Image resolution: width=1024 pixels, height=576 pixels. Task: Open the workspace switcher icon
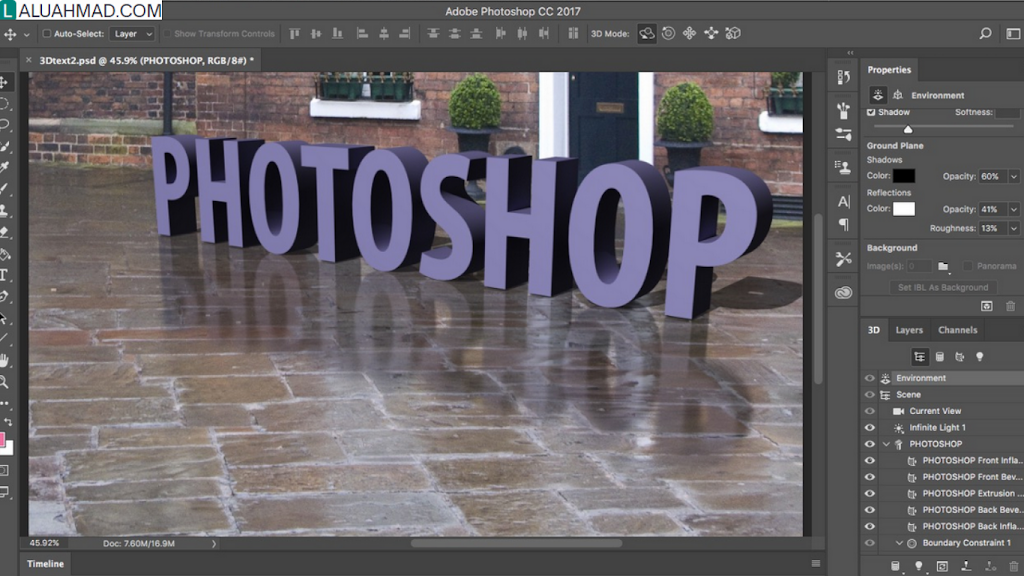click(1013, 33)
